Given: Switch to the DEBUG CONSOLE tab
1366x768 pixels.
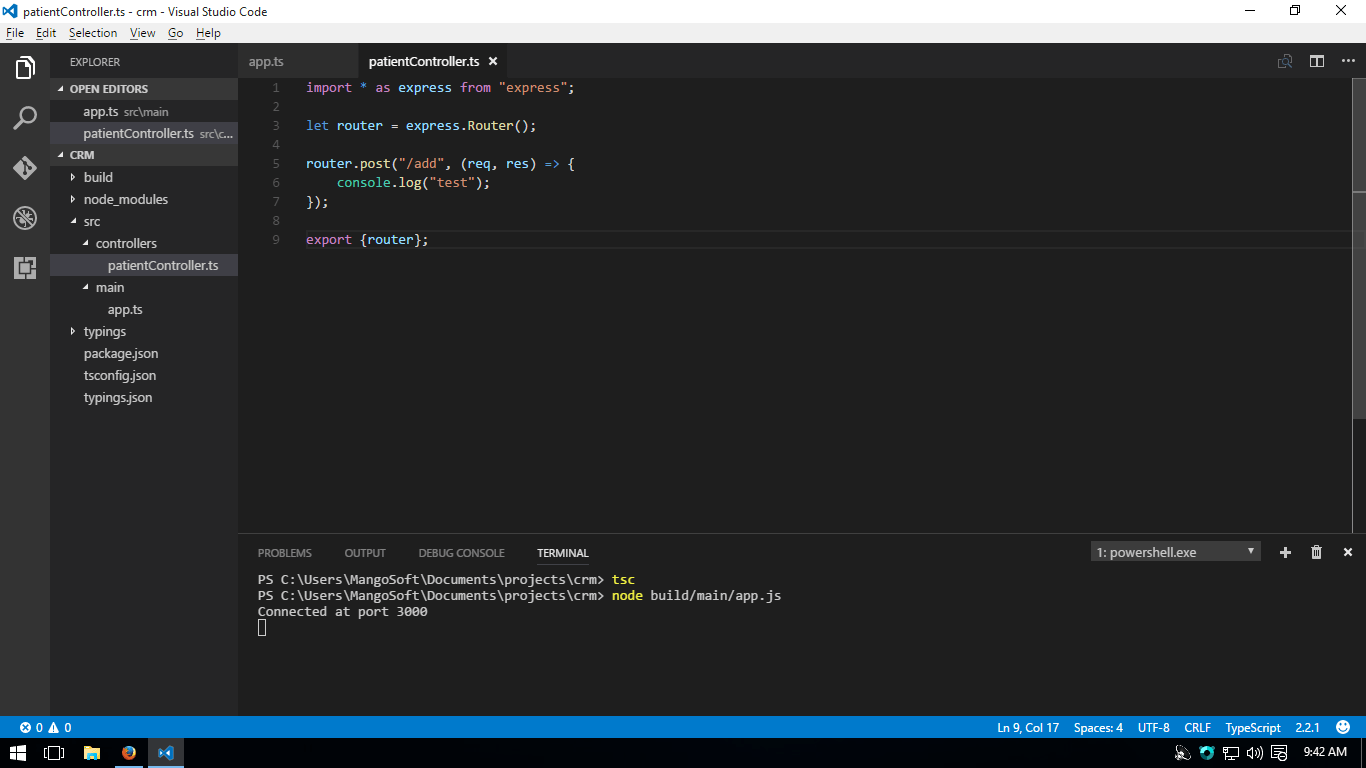Looking at the screenshot, I should coord(461,553).
